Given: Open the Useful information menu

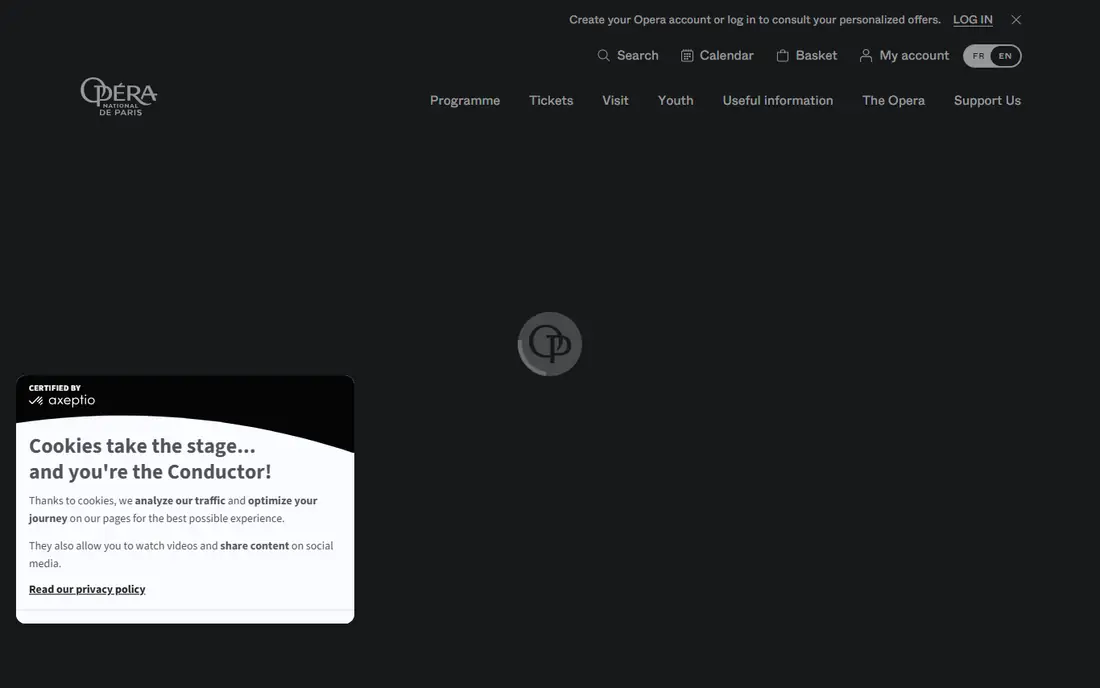Looking at the screenshot, I should 778,100.
